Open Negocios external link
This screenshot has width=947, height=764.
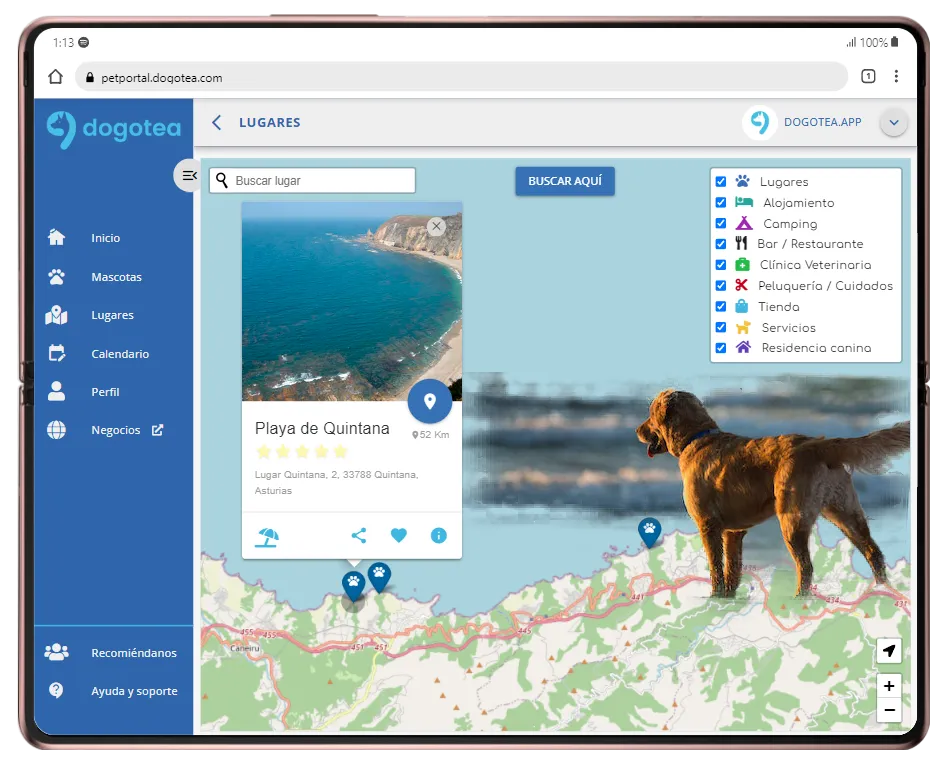coord(125,430)
